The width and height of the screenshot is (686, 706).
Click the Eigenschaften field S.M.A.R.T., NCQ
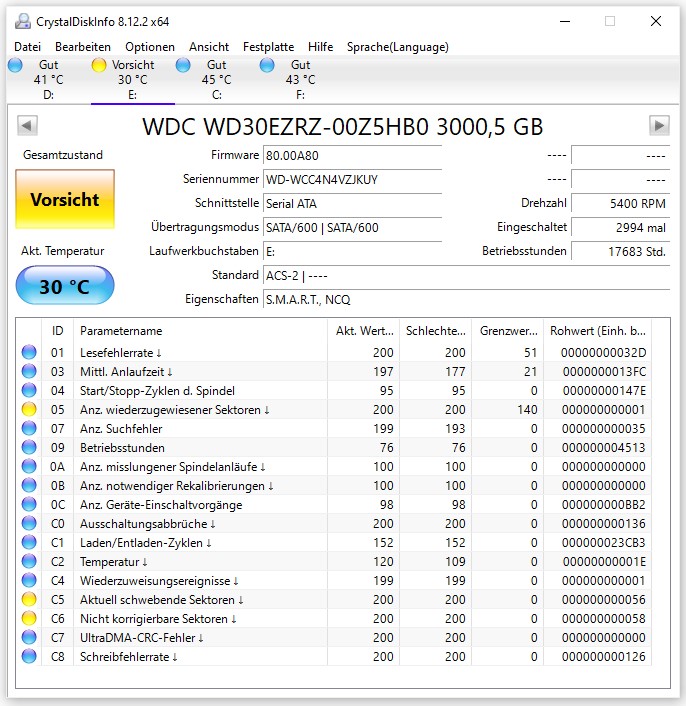click(466, 299)
